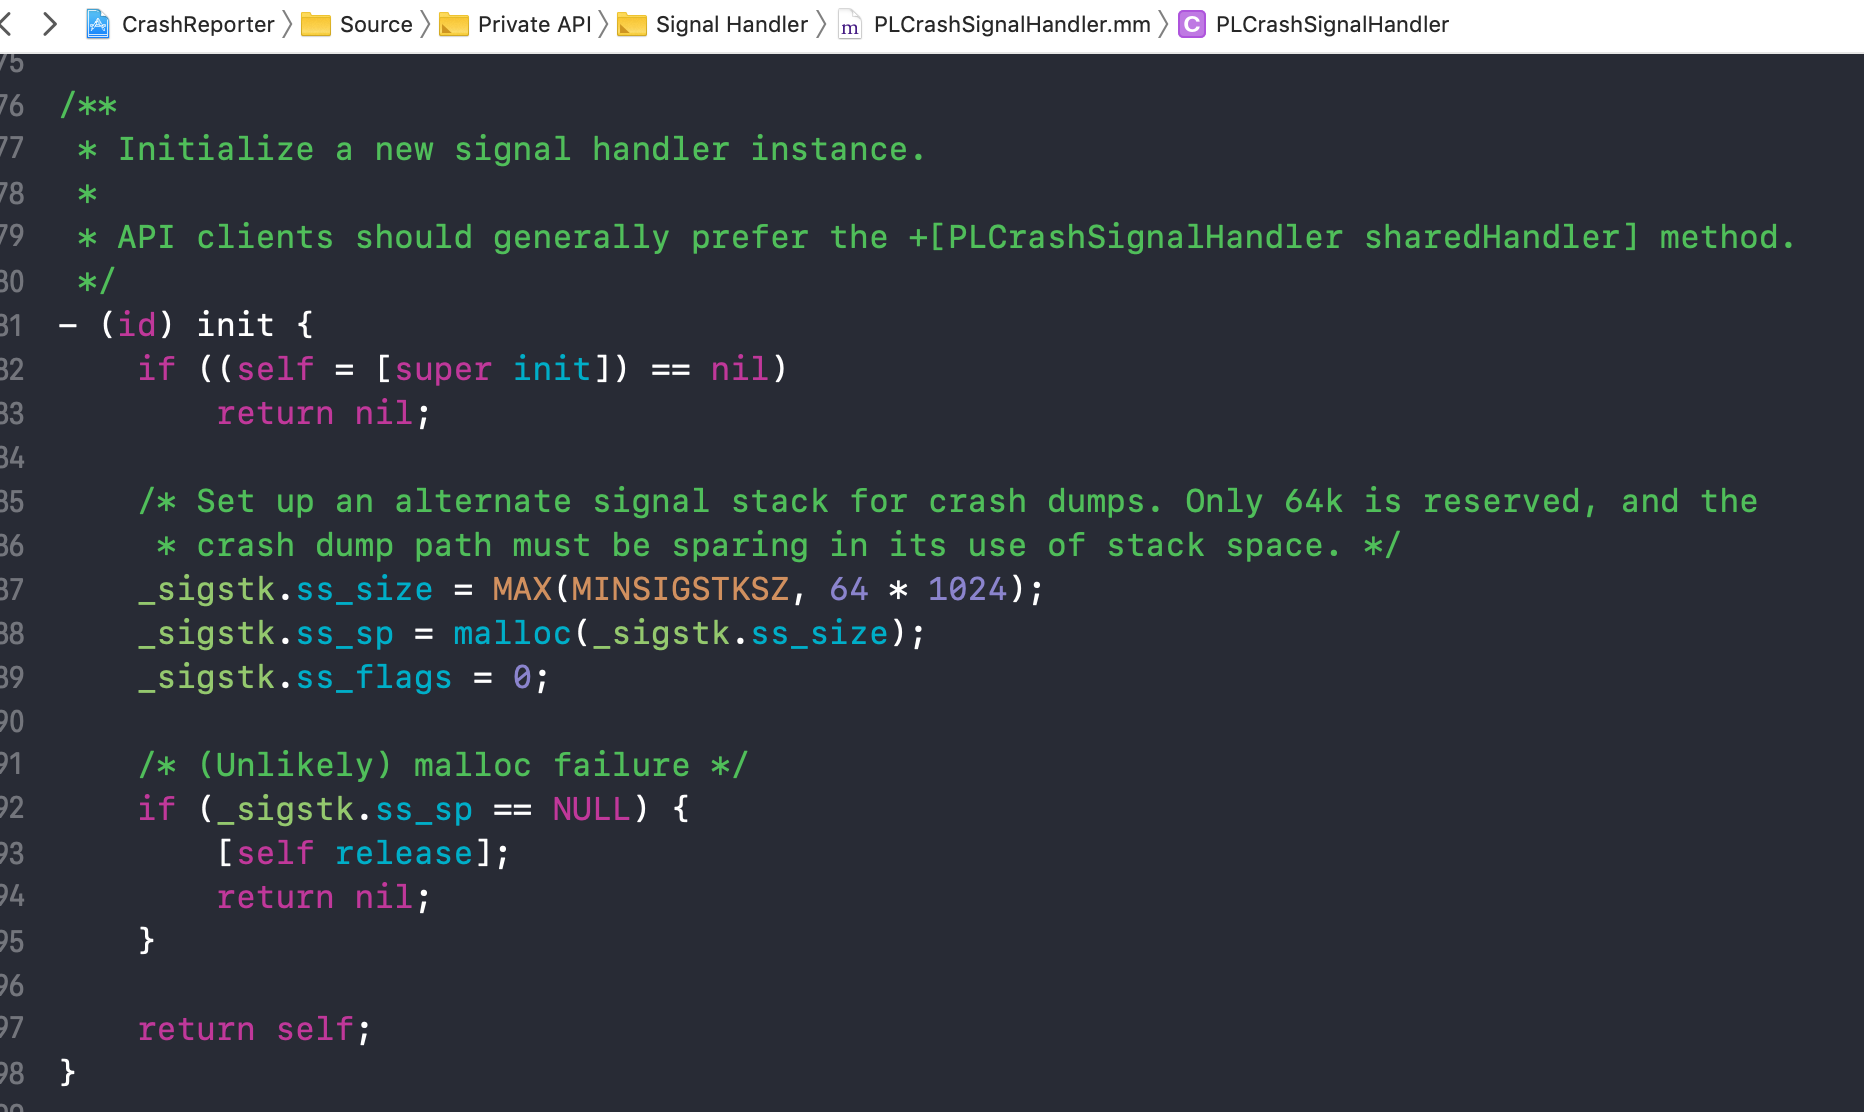This screenshot has height=1112, width=1864.
Task: Click the MAX macro name
Action: 522,589
